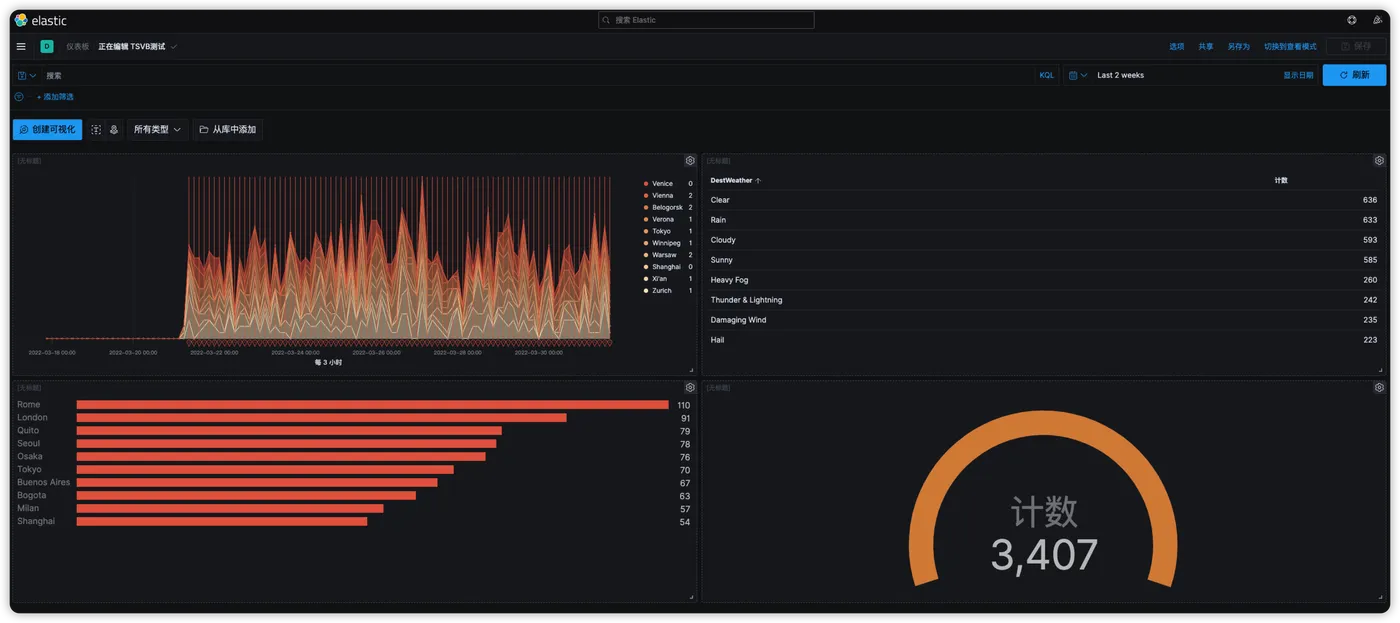Screen dimensions: 1400x623
Task: Open the hamburger navigation menu
Action: point(21,47)
